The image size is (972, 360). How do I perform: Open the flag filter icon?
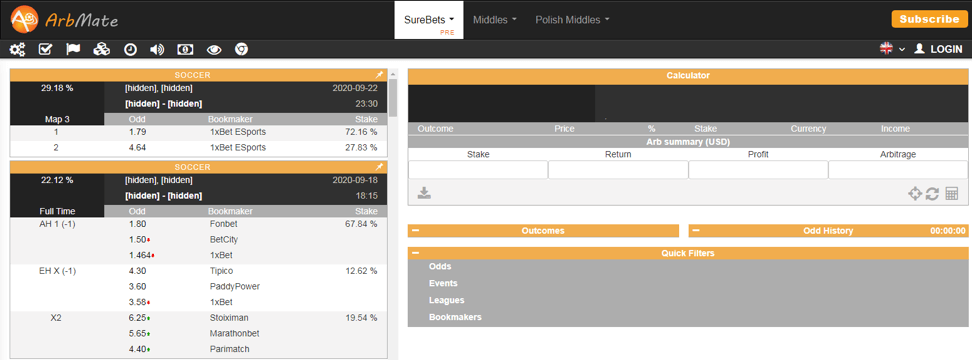click(x=73, y=50)
